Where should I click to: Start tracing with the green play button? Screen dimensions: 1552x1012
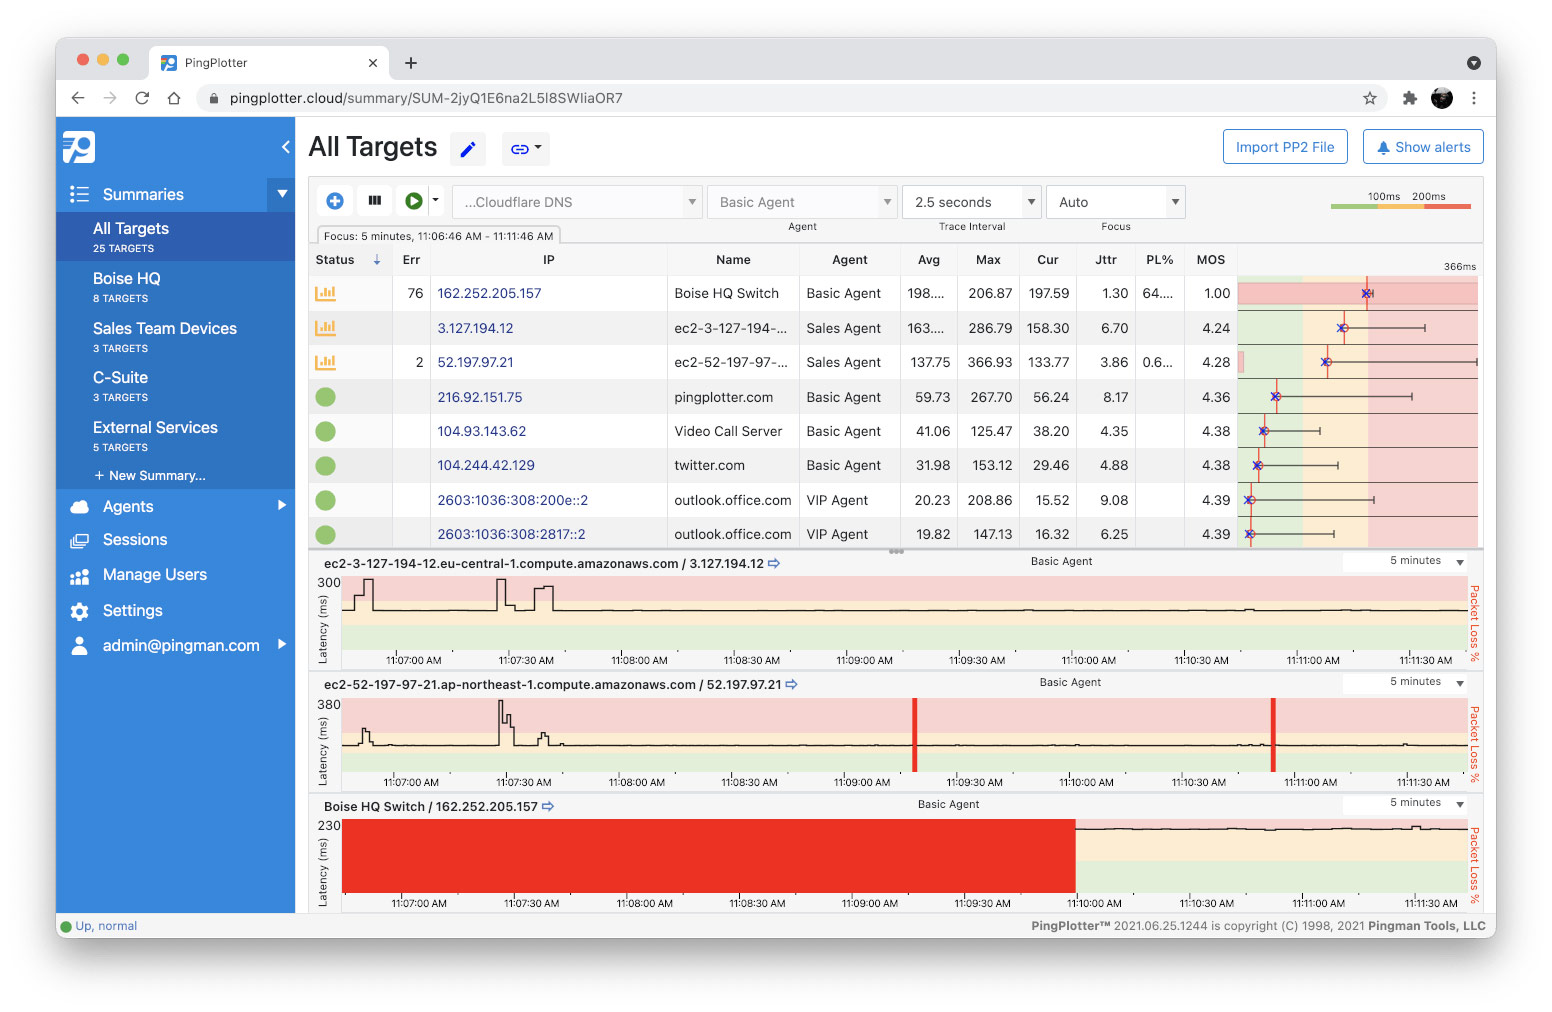[413, 201]
